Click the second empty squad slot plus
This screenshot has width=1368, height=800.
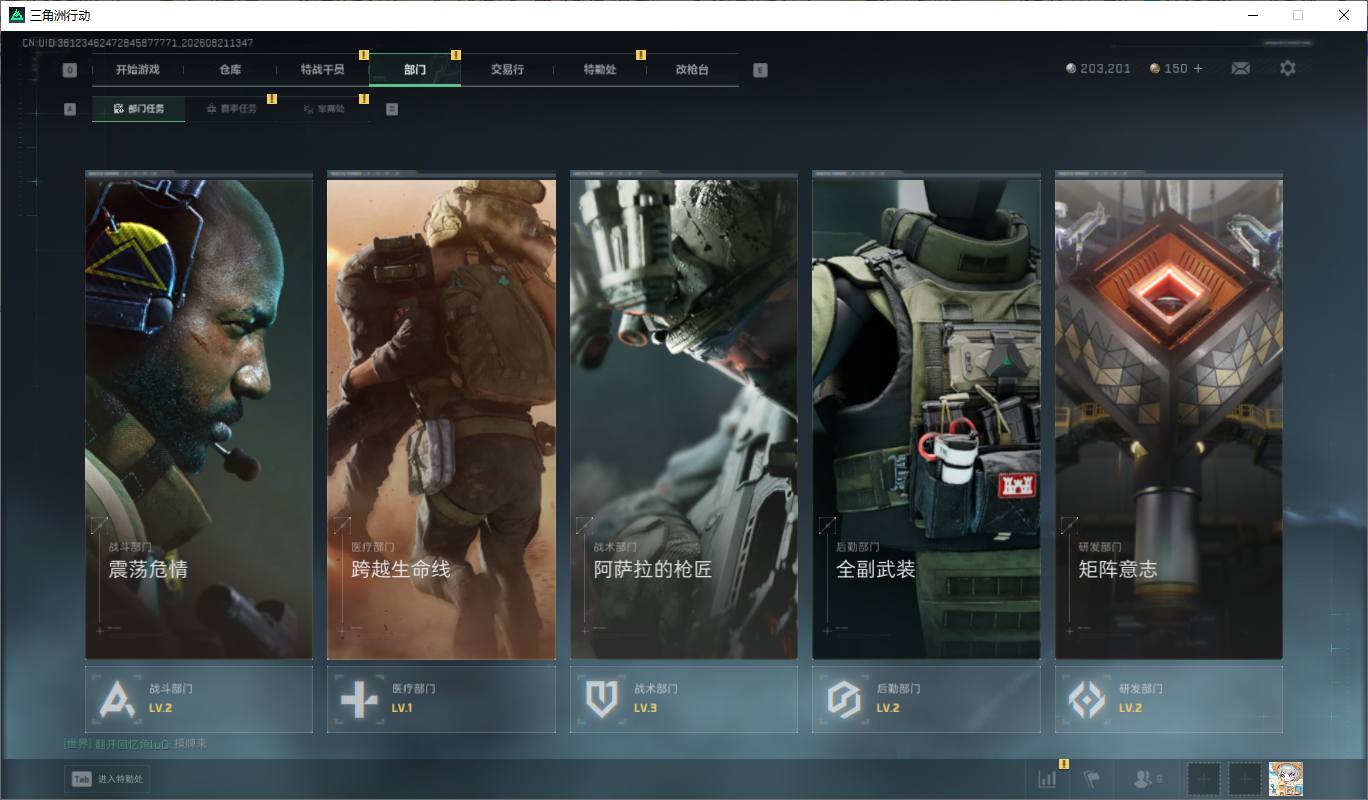pos(1245,779)
